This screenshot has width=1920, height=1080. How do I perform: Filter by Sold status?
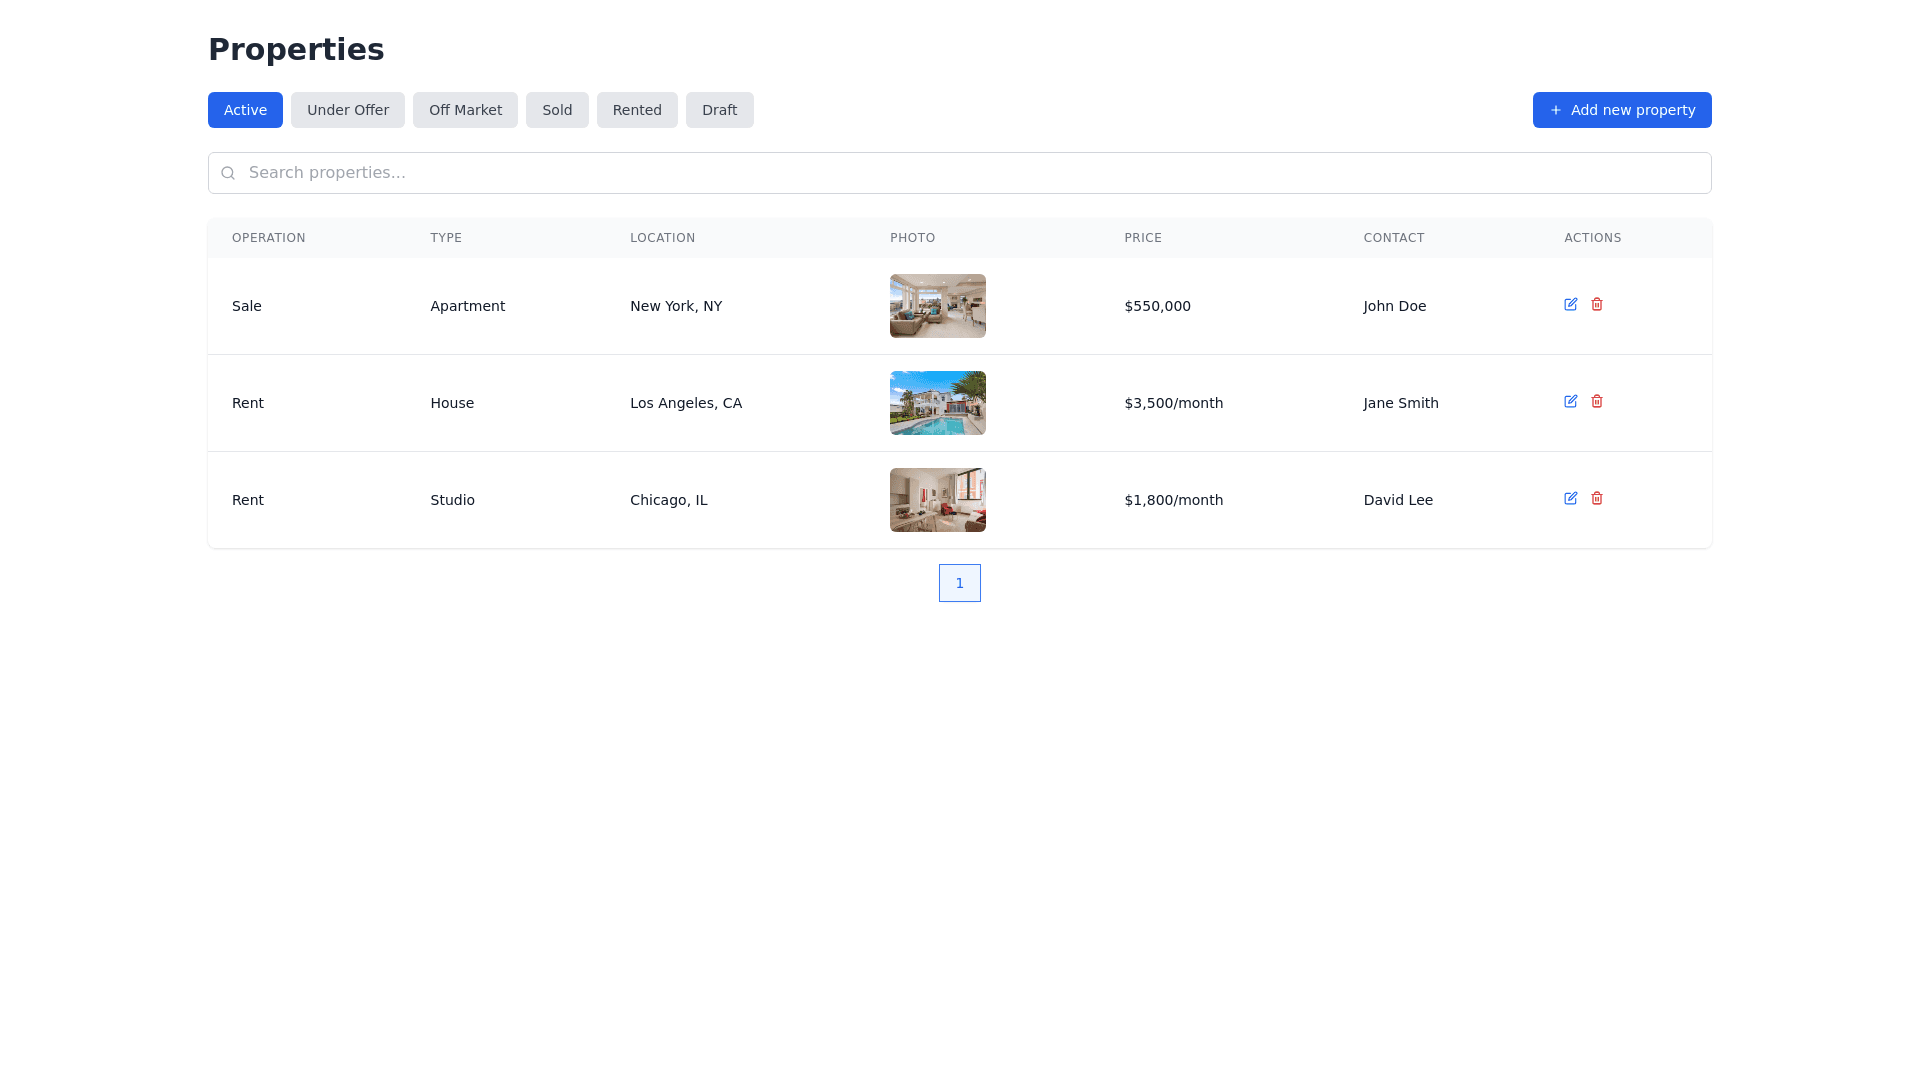click(557, 110)
